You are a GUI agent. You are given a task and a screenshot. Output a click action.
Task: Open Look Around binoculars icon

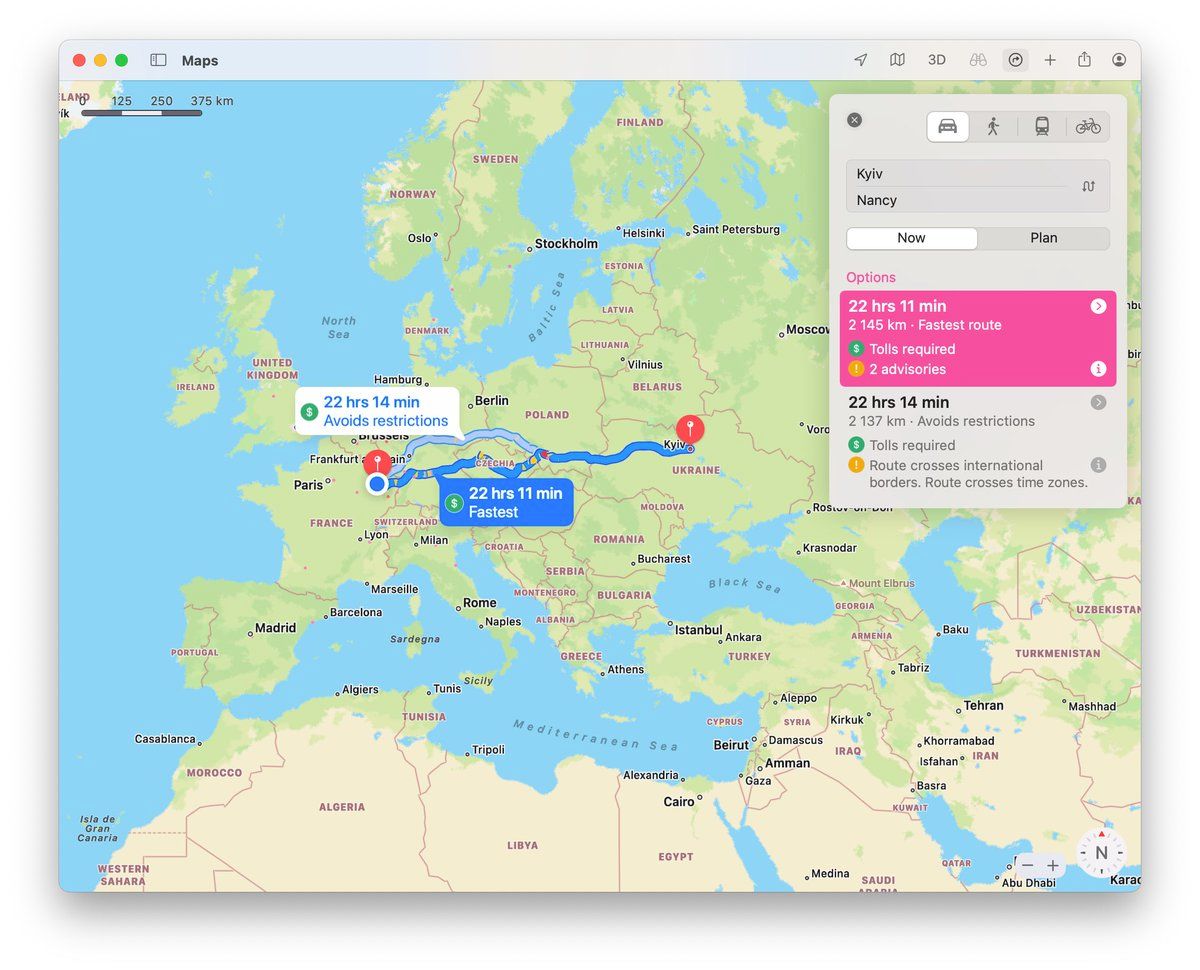[978, 60]
